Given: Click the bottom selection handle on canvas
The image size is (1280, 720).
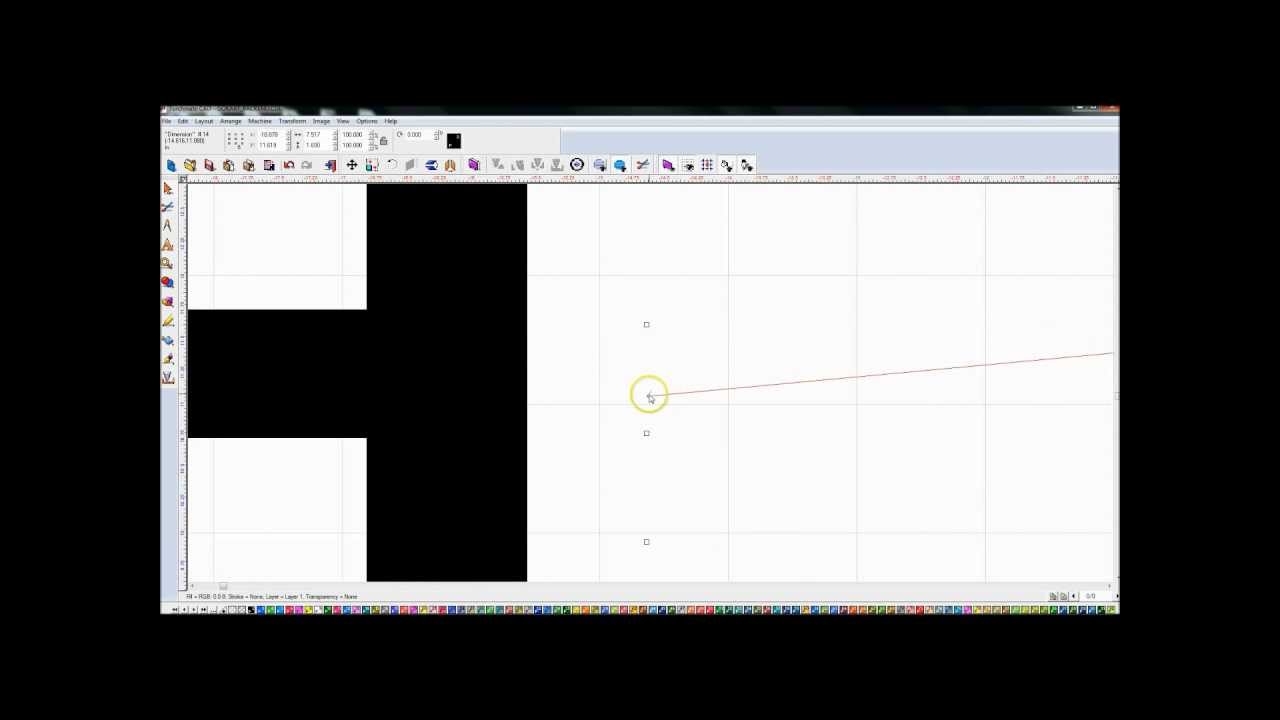Looking at the screenshot, I should pos(646,542).
